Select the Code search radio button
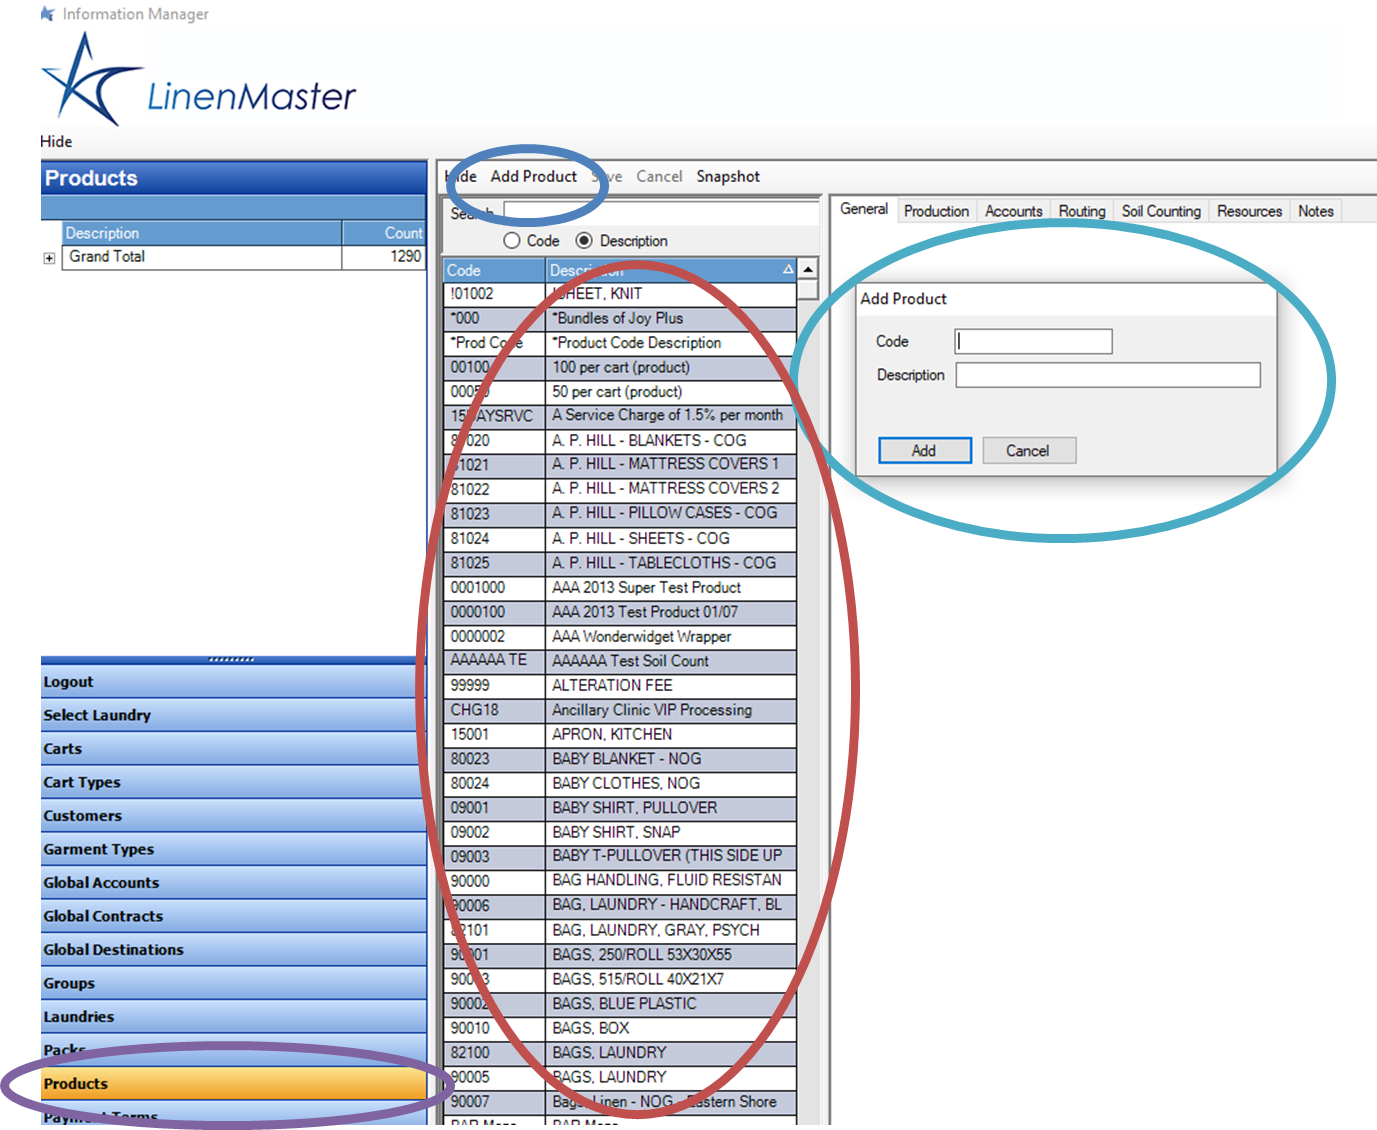The width and height of the screenshot is (1377, 1130). point(512,241)
